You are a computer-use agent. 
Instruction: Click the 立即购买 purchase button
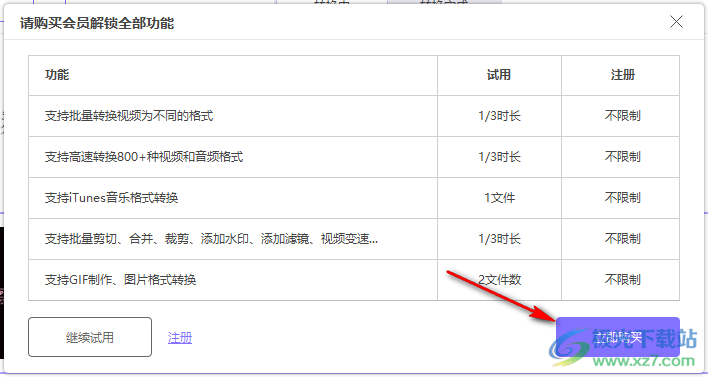618,337
